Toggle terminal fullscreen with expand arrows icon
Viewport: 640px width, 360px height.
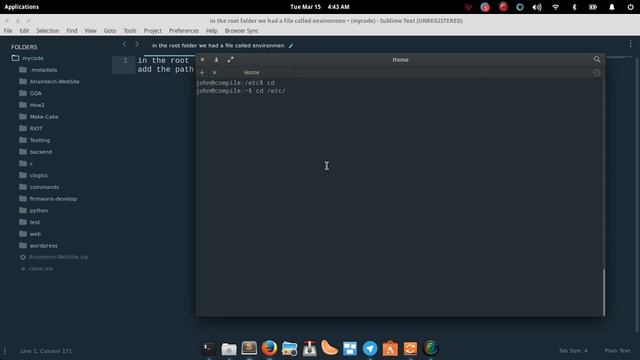tap(231, 60)
